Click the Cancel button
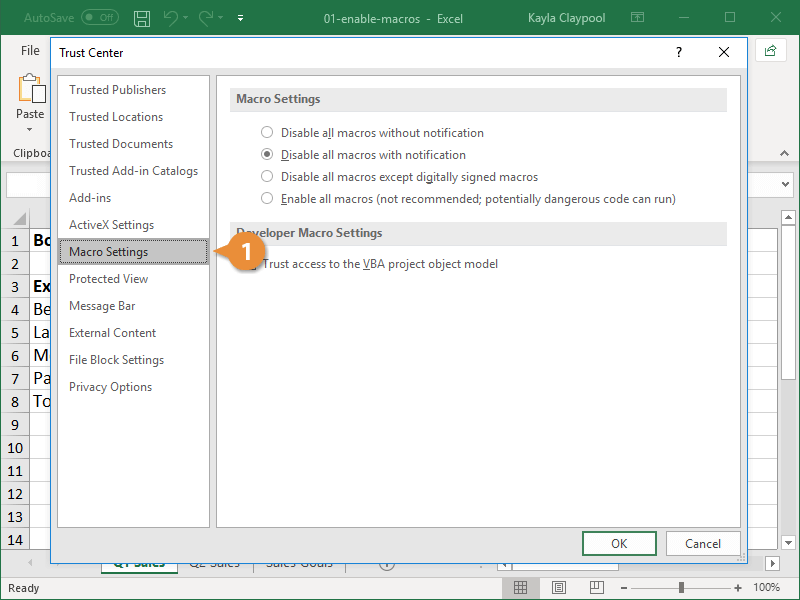 pyautogui.click(x=703, y=543)
